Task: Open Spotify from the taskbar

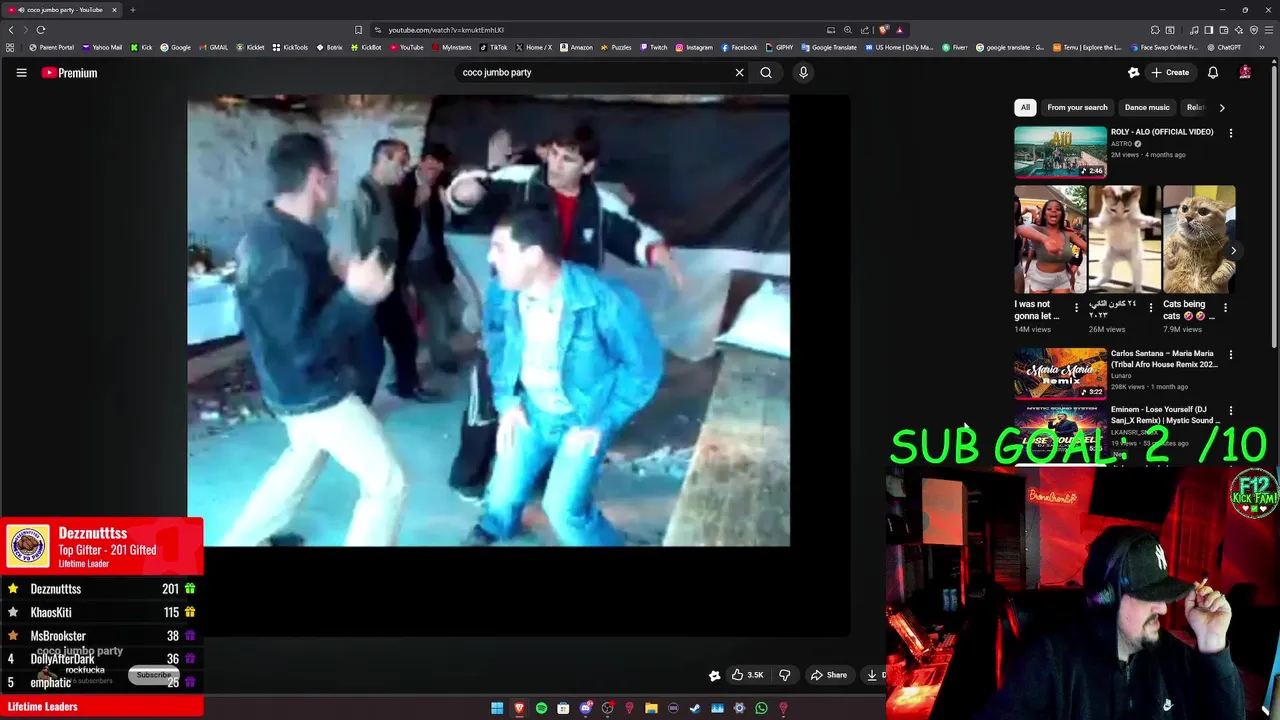Action: coord(541,708)
